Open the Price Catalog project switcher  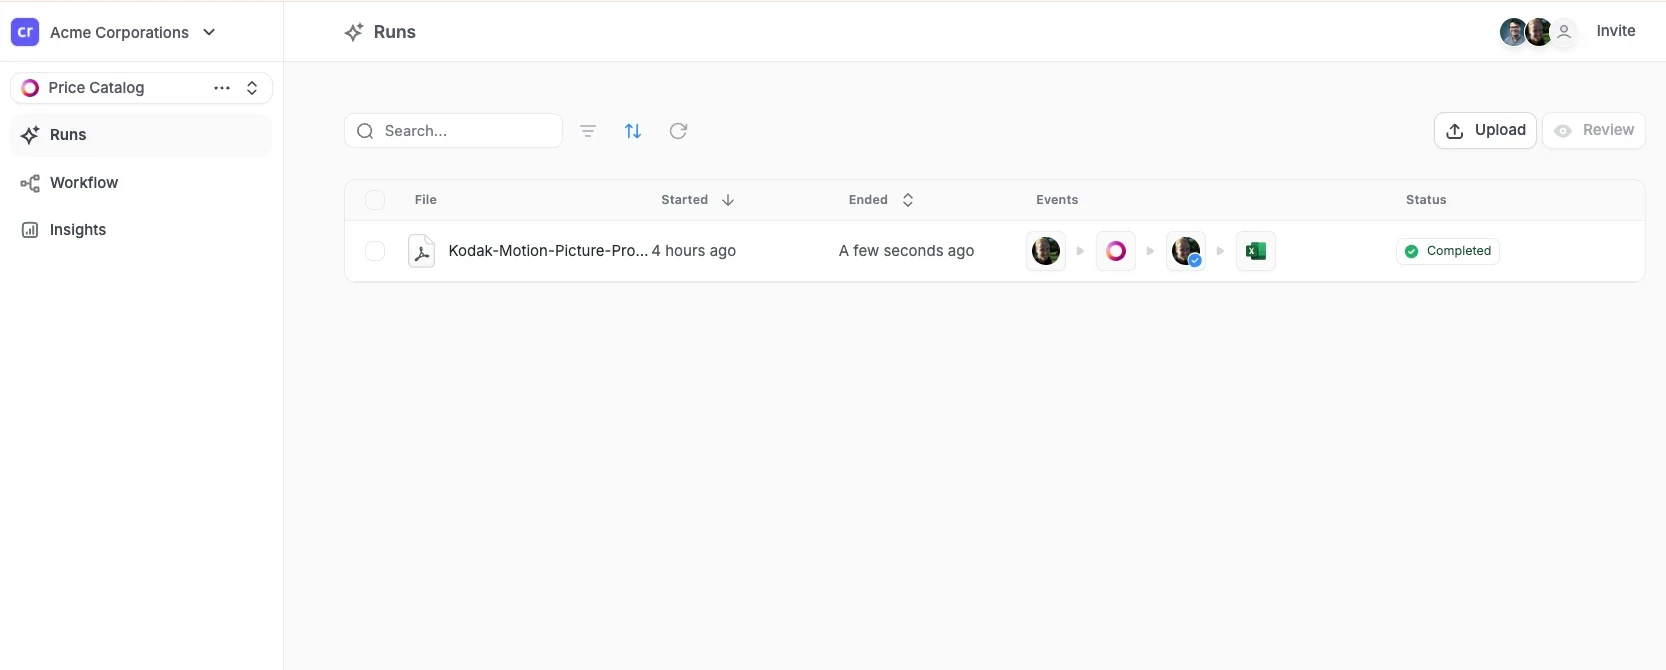252,88
